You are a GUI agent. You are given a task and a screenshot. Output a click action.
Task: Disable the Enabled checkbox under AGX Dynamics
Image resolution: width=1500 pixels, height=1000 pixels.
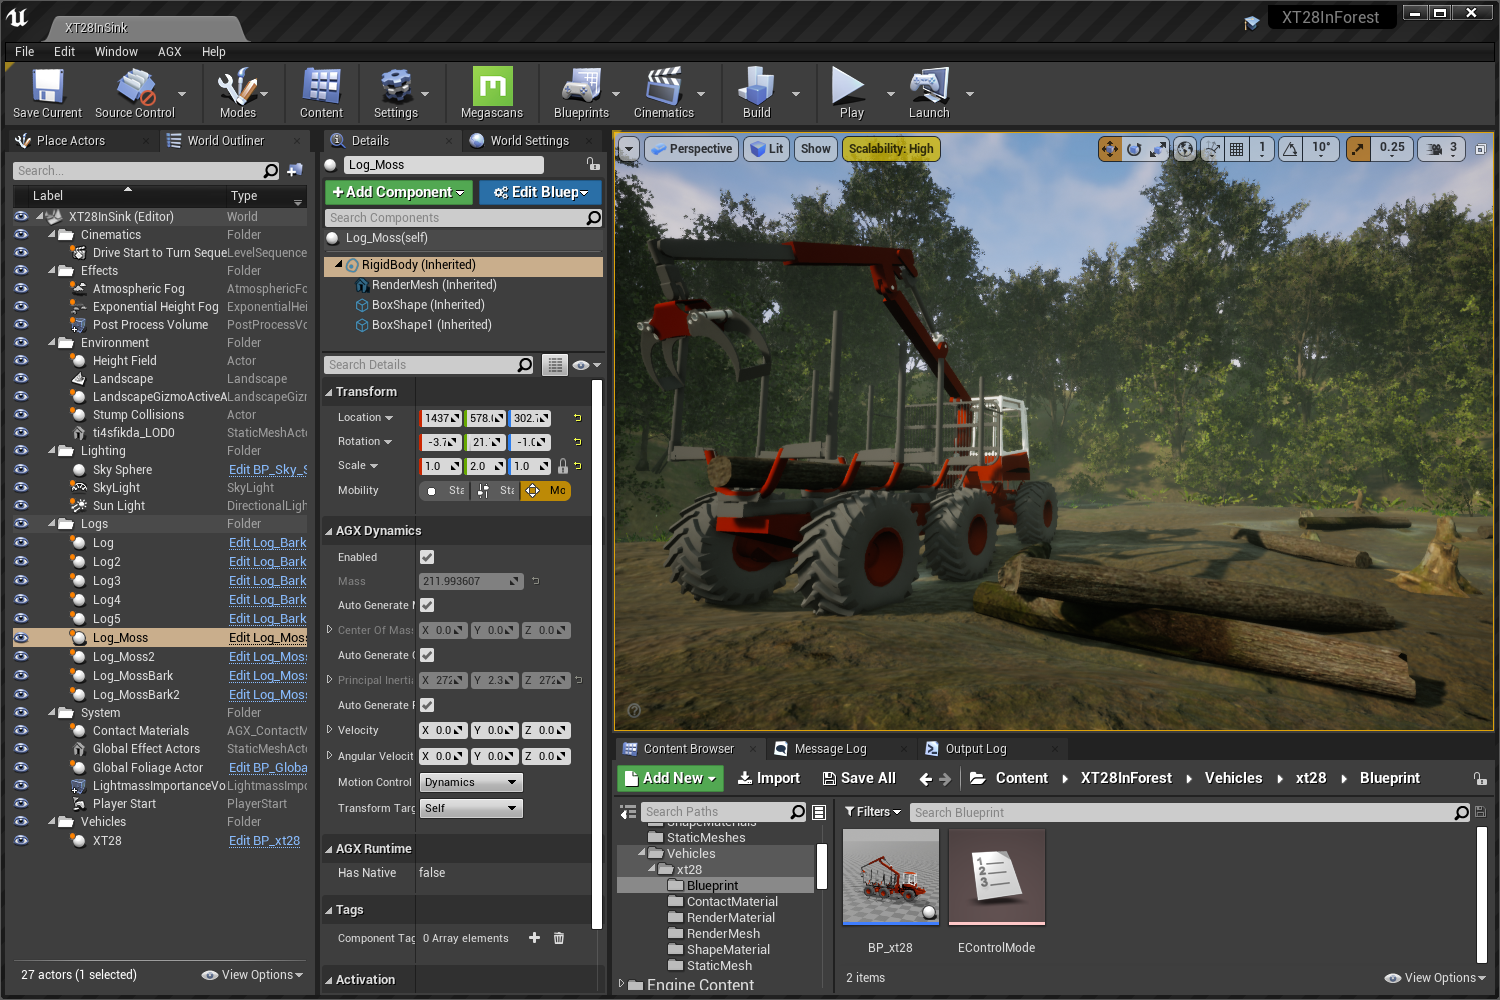coord(426,557)
